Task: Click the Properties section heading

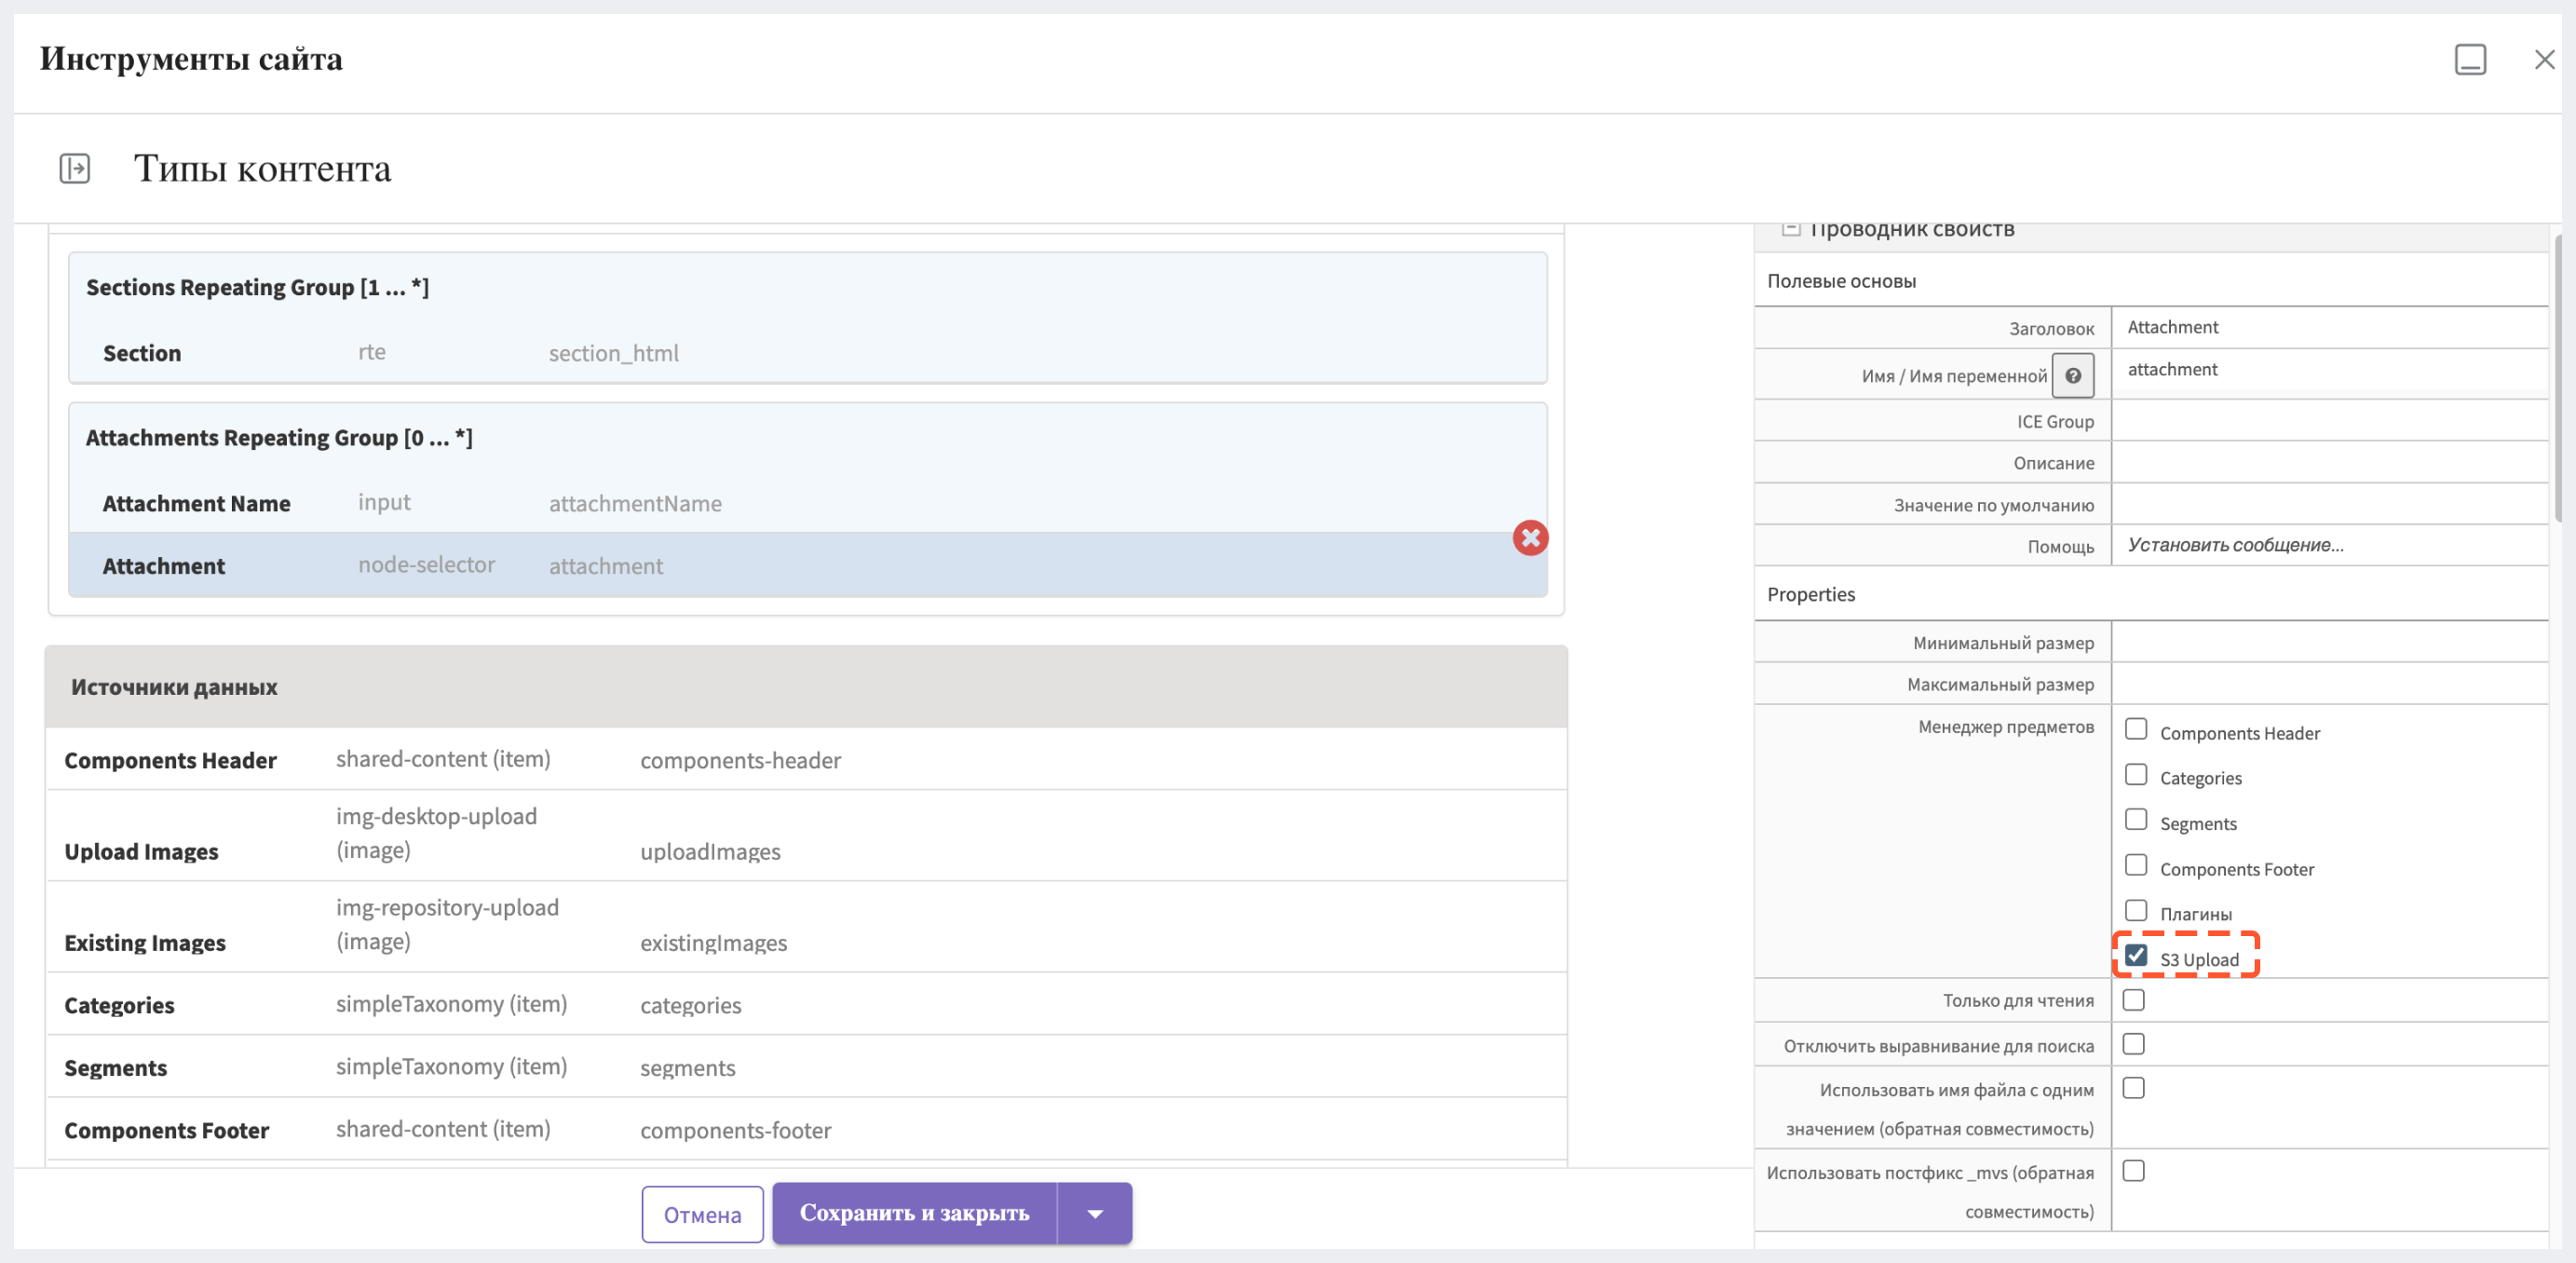Action: (1810, 594)
